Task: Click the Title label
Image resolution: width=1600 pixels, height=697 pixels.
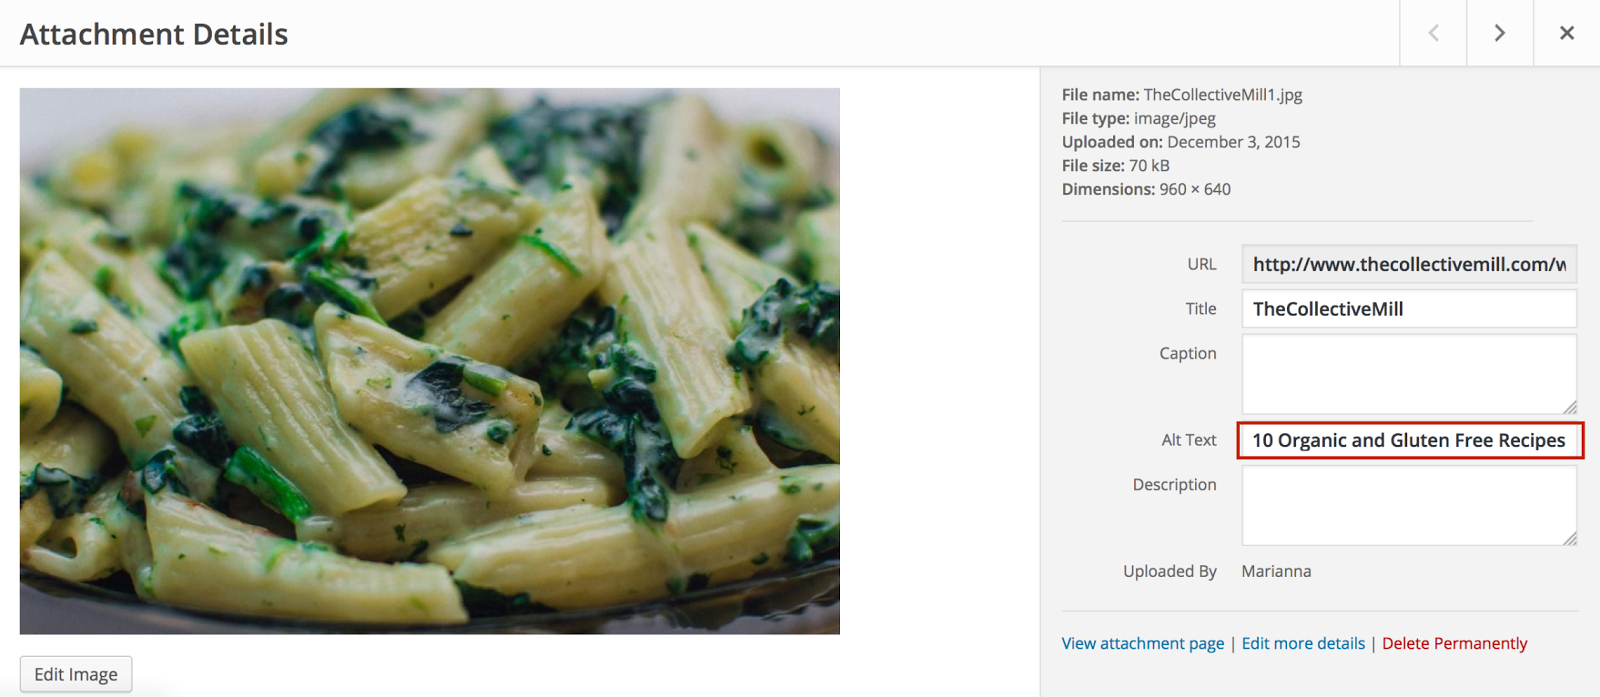Action: pos(1201,309)
